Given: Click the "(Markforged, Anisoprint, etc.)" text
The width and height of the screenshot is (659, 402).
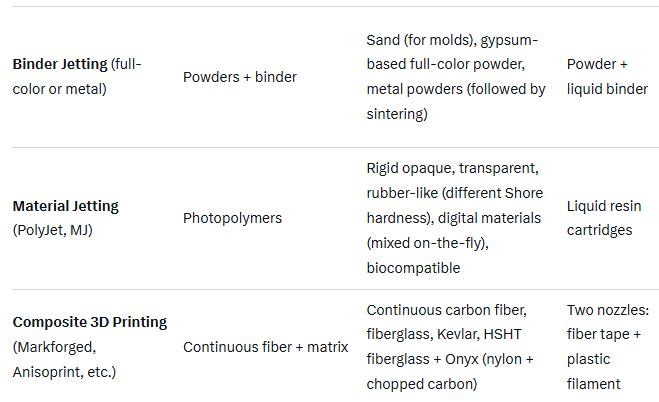Looking at the screenshot, I should pyautogui.click(x=64, y=360).
